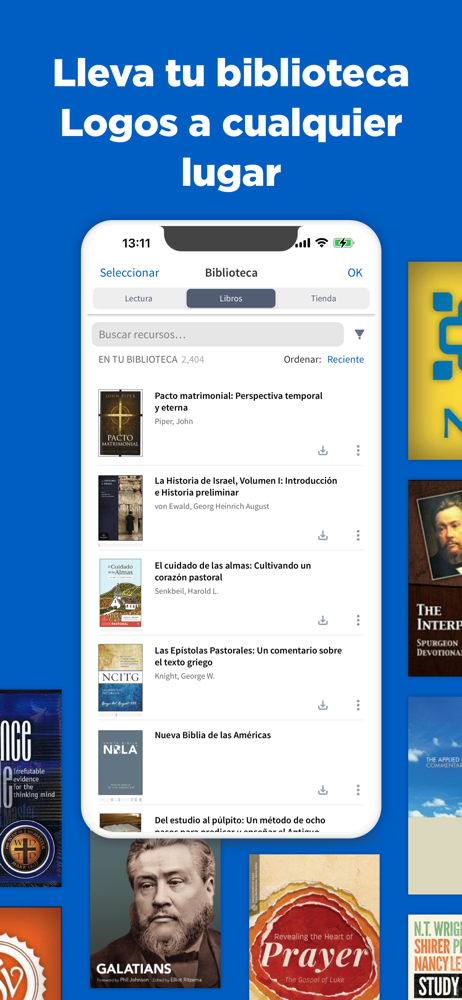This screenshot has width=462, height=1000.
Task: Open the NBLA Bible cover thumbnail
Action: pos(121,763)
